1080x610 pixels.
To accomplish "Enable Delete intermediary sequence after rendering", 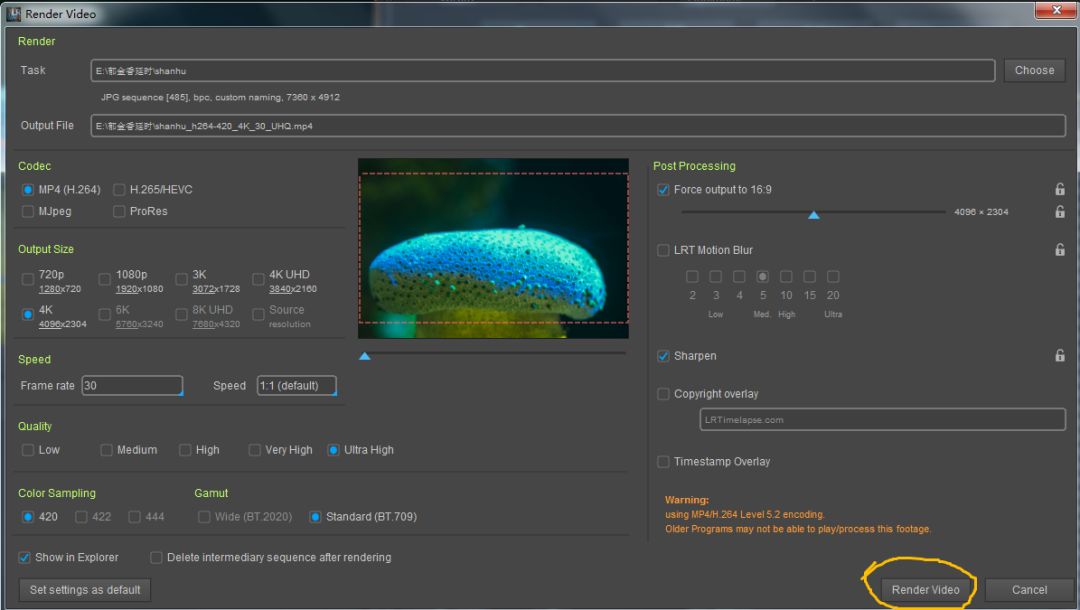I will tap(156, 557).
